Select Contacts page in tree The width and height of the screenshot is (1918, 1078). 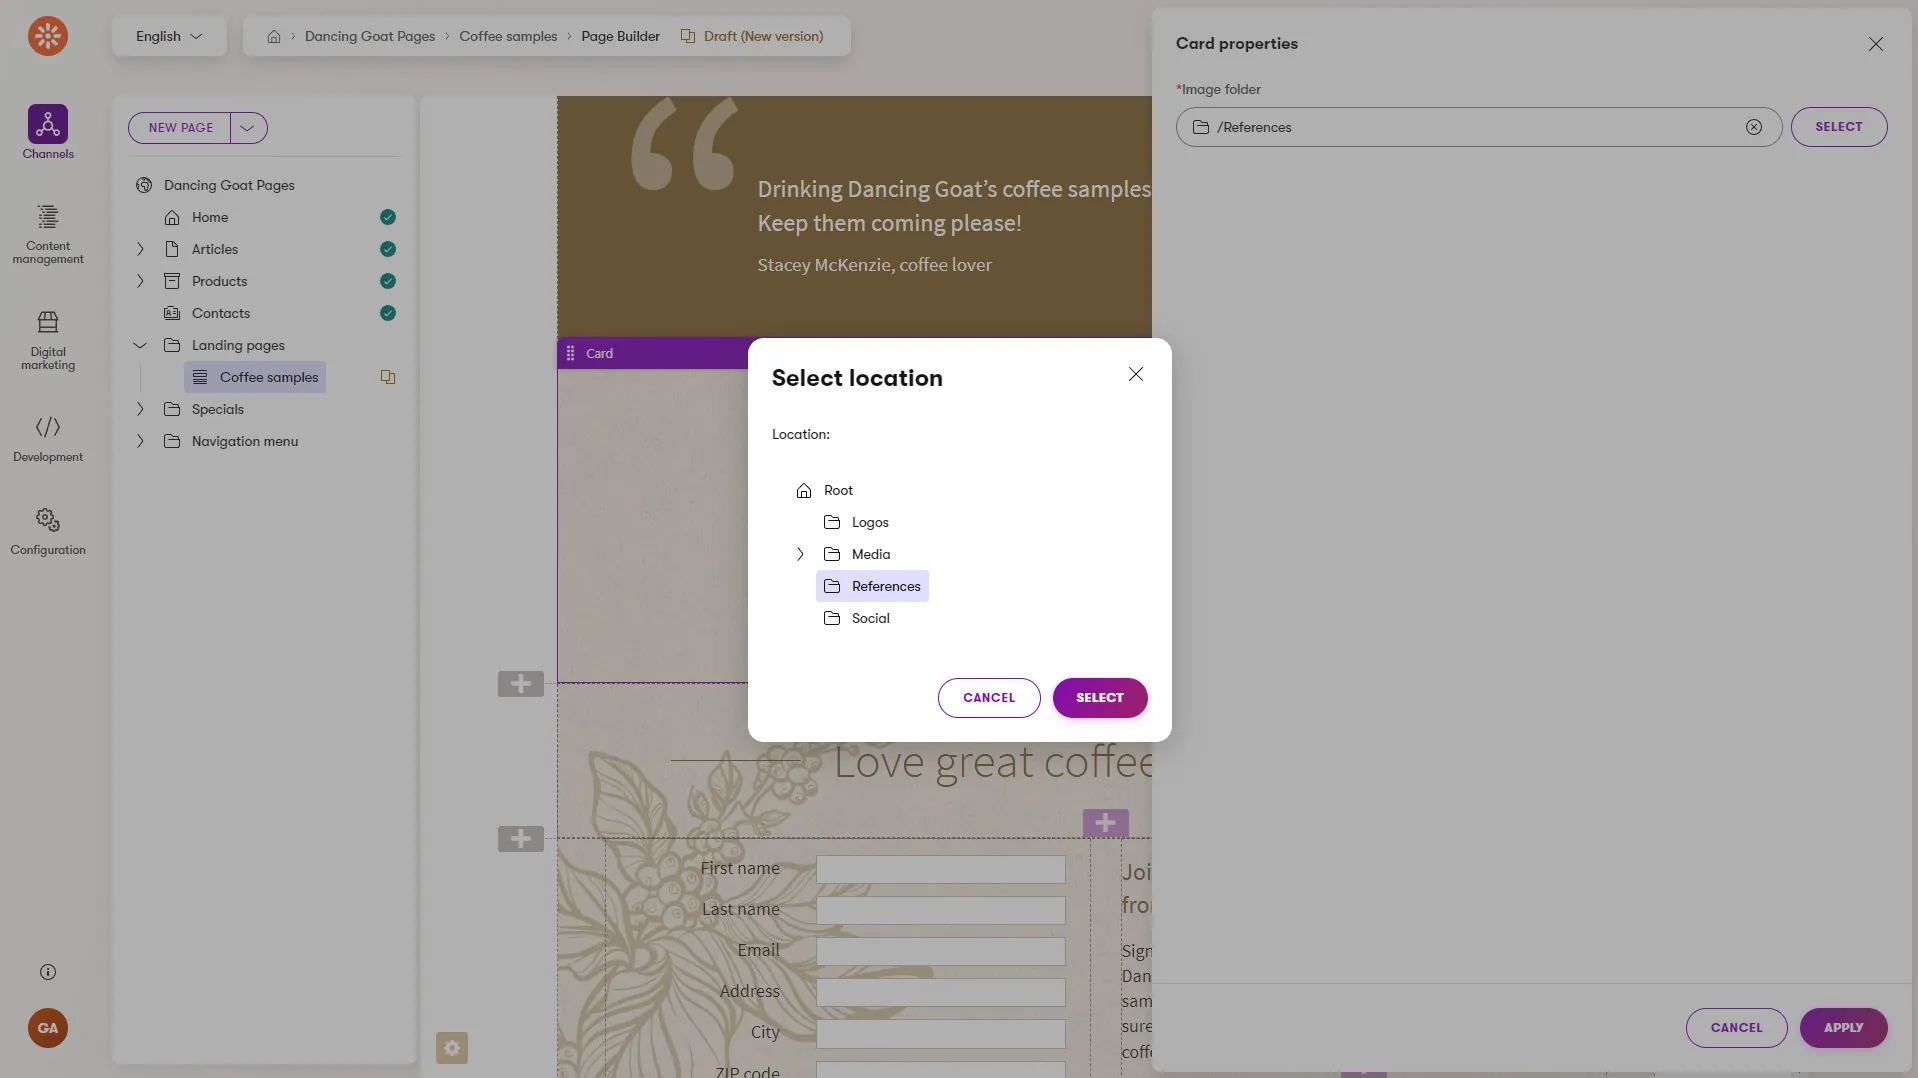tap(221, 313)
